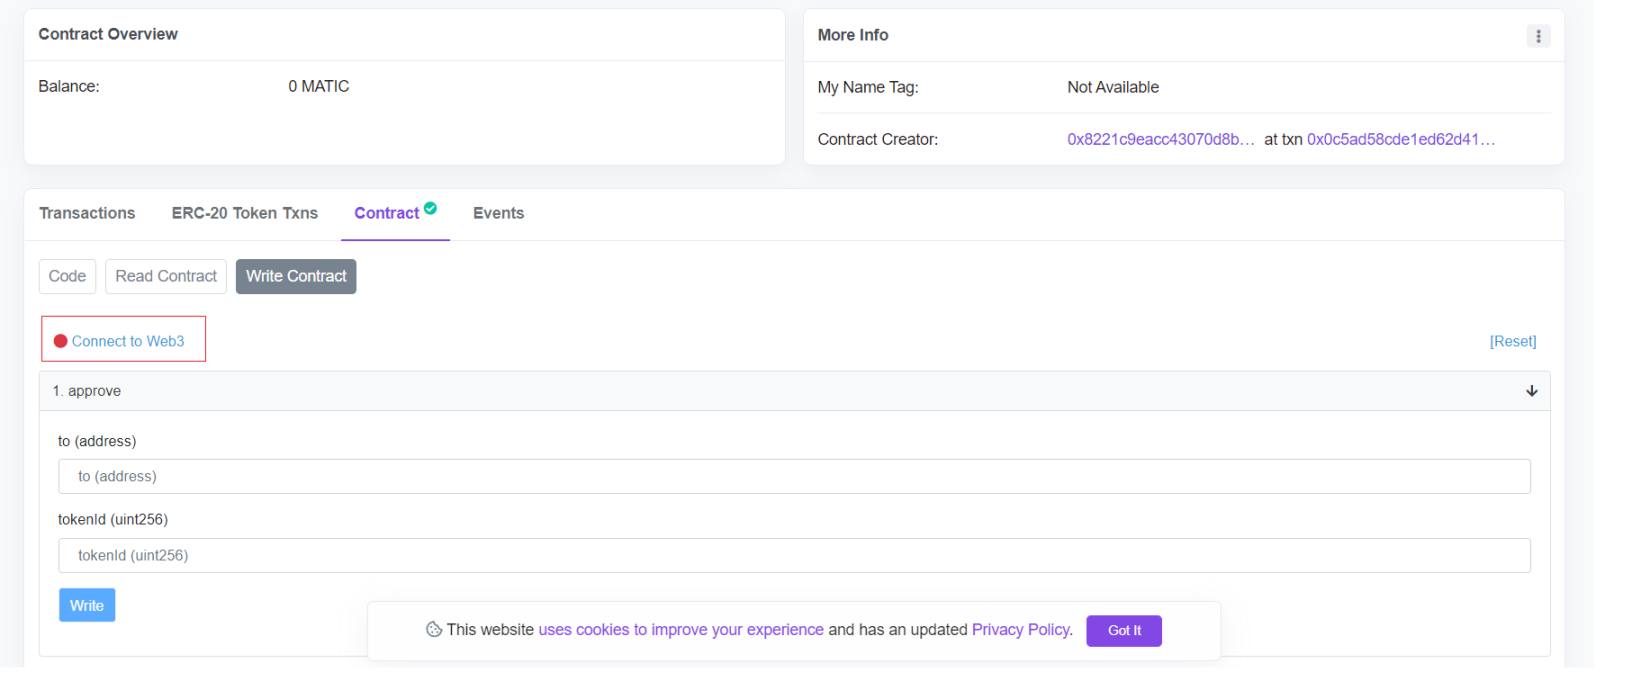This screenshot has height=690, width=1650.
Task: Click the cookie icon in the notice banner
Action: pos(434,629)
